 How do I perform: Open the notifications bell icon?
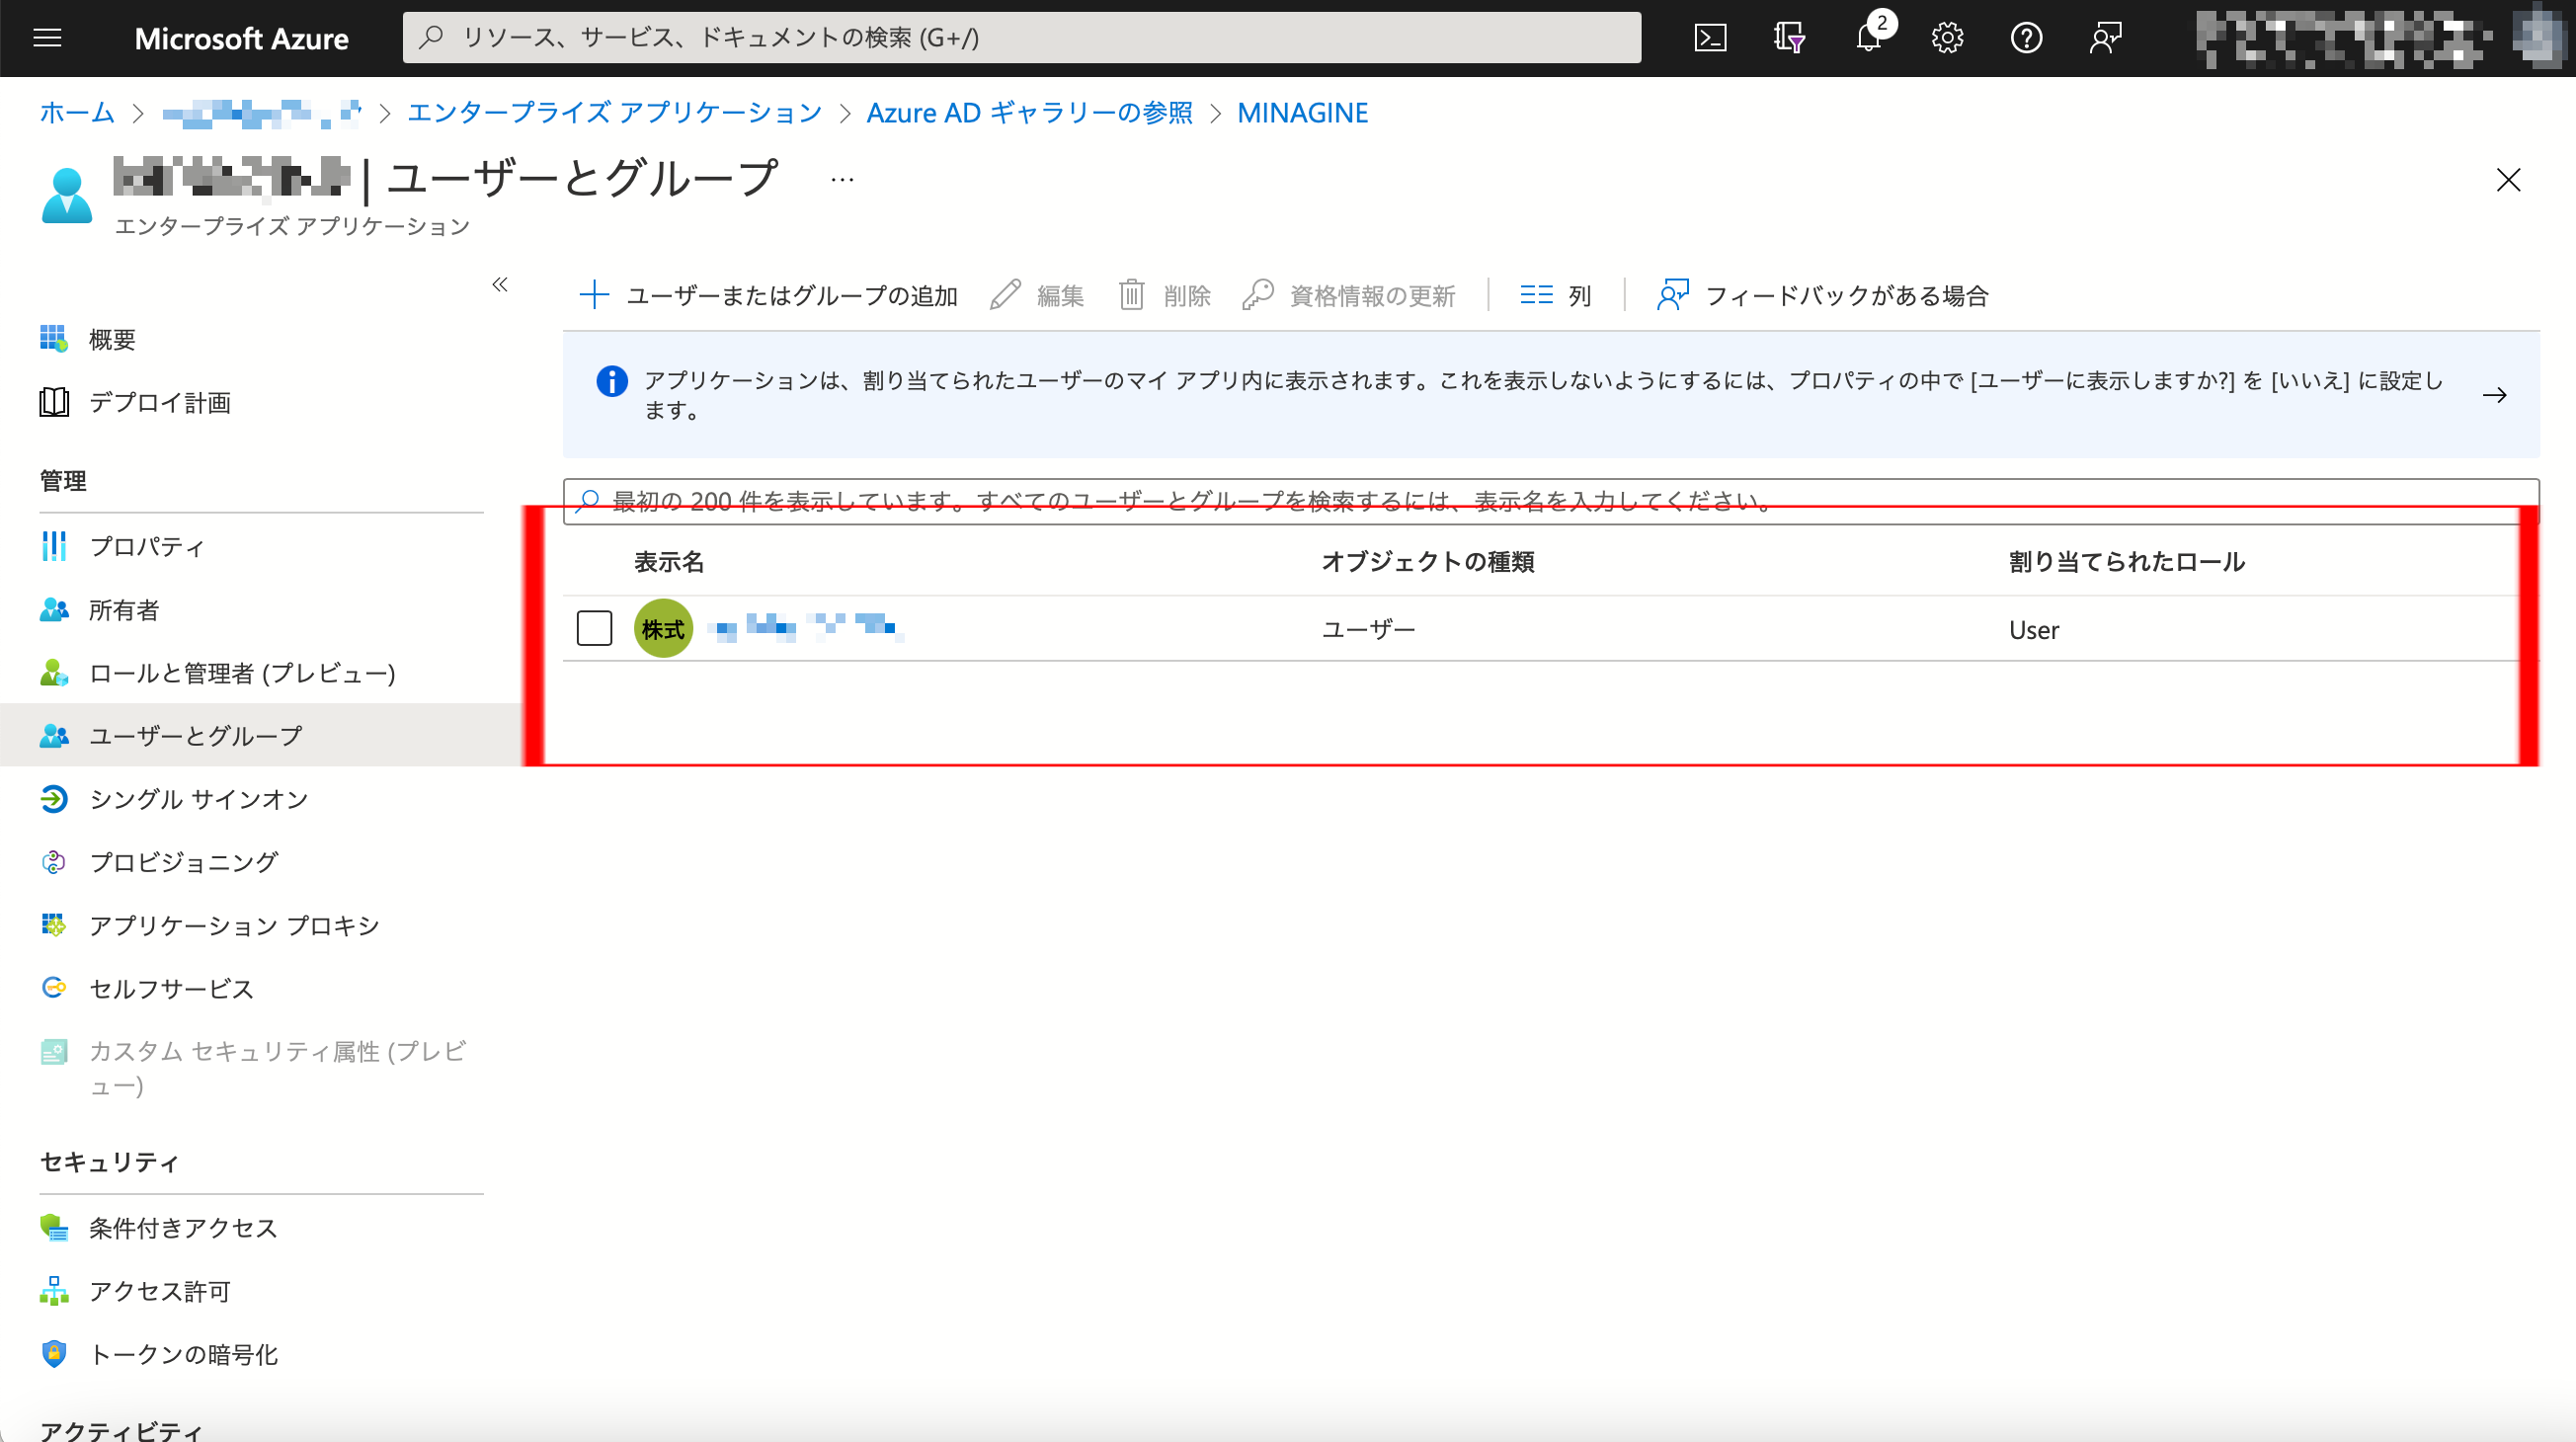click(1867, 38)
